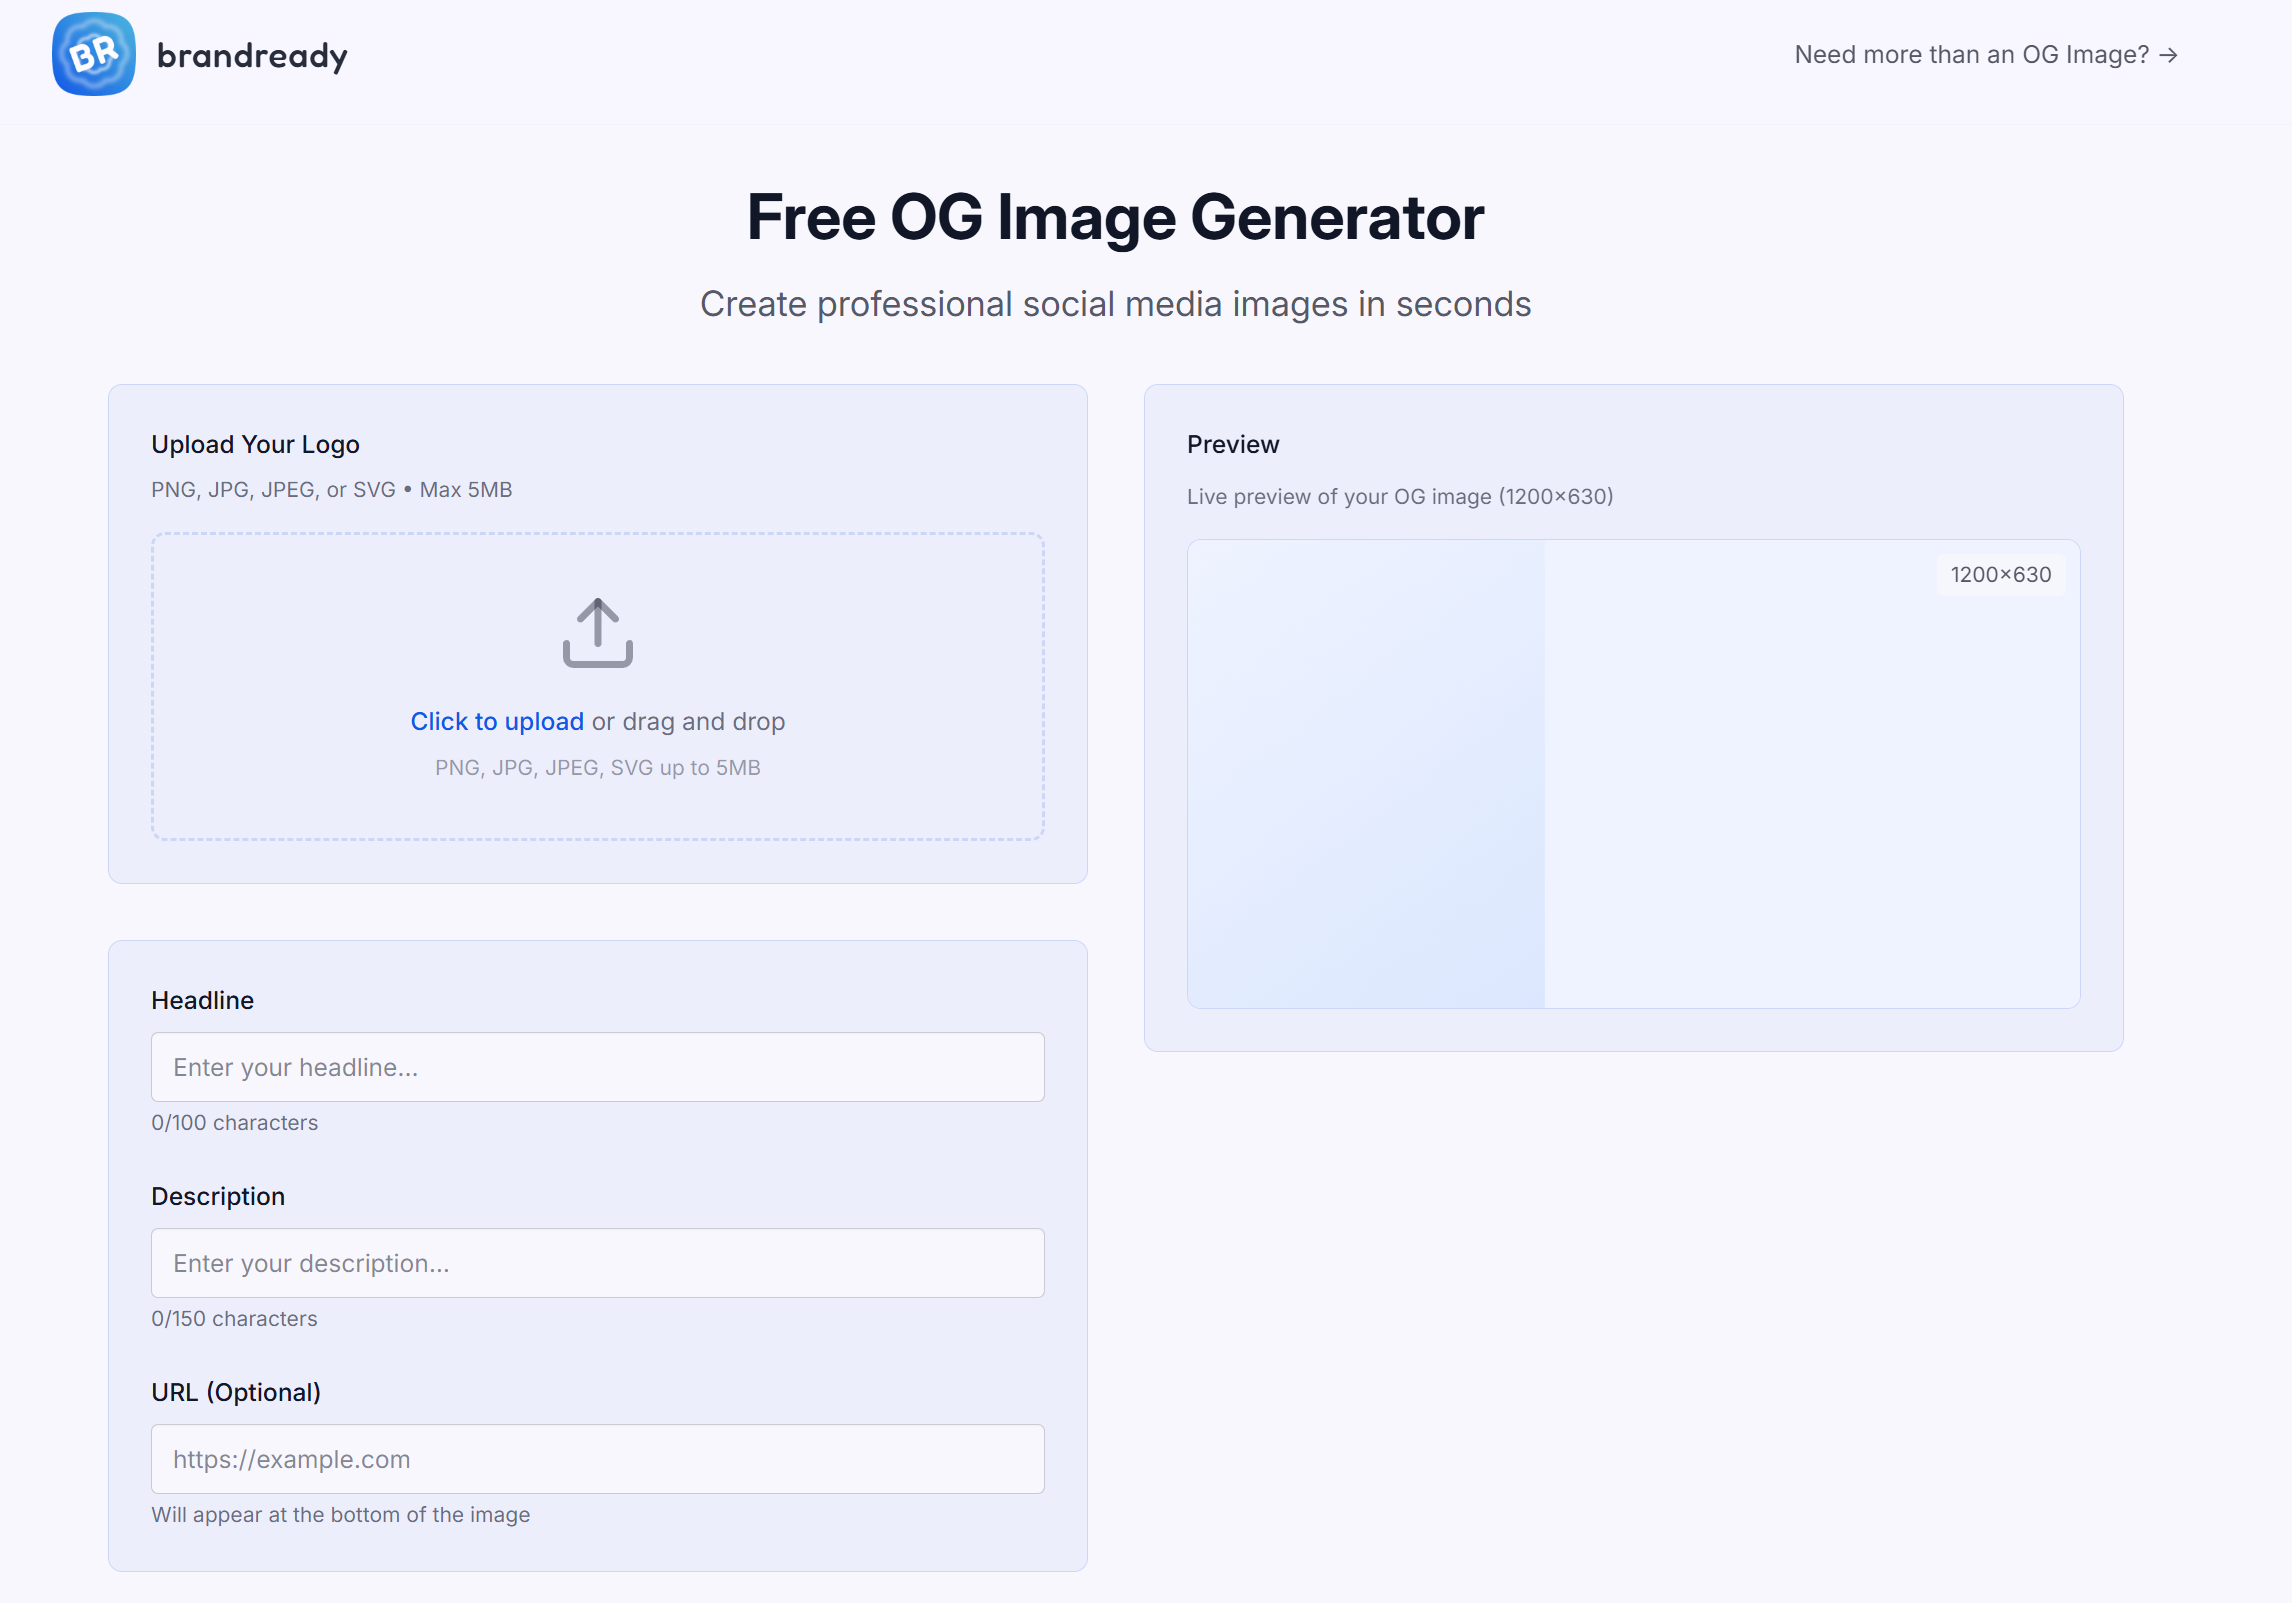Click the BR brandready logo icon
Screen dimensions: 2292x1603
[94, 54]
